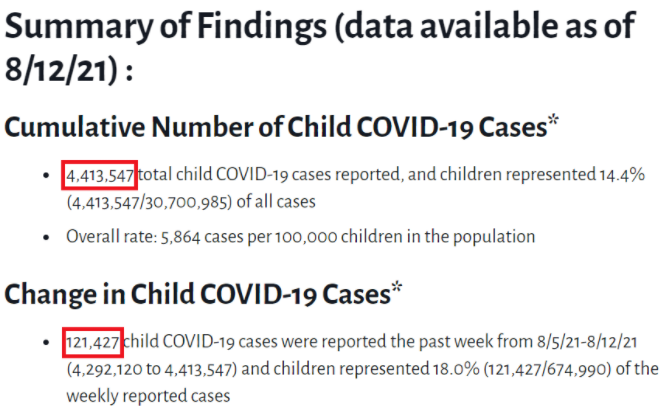Image resolution: width=667 pixels, height=411 pixels.
Task: Click the bullet point before "Overall rate"
Action: [49, 238]
